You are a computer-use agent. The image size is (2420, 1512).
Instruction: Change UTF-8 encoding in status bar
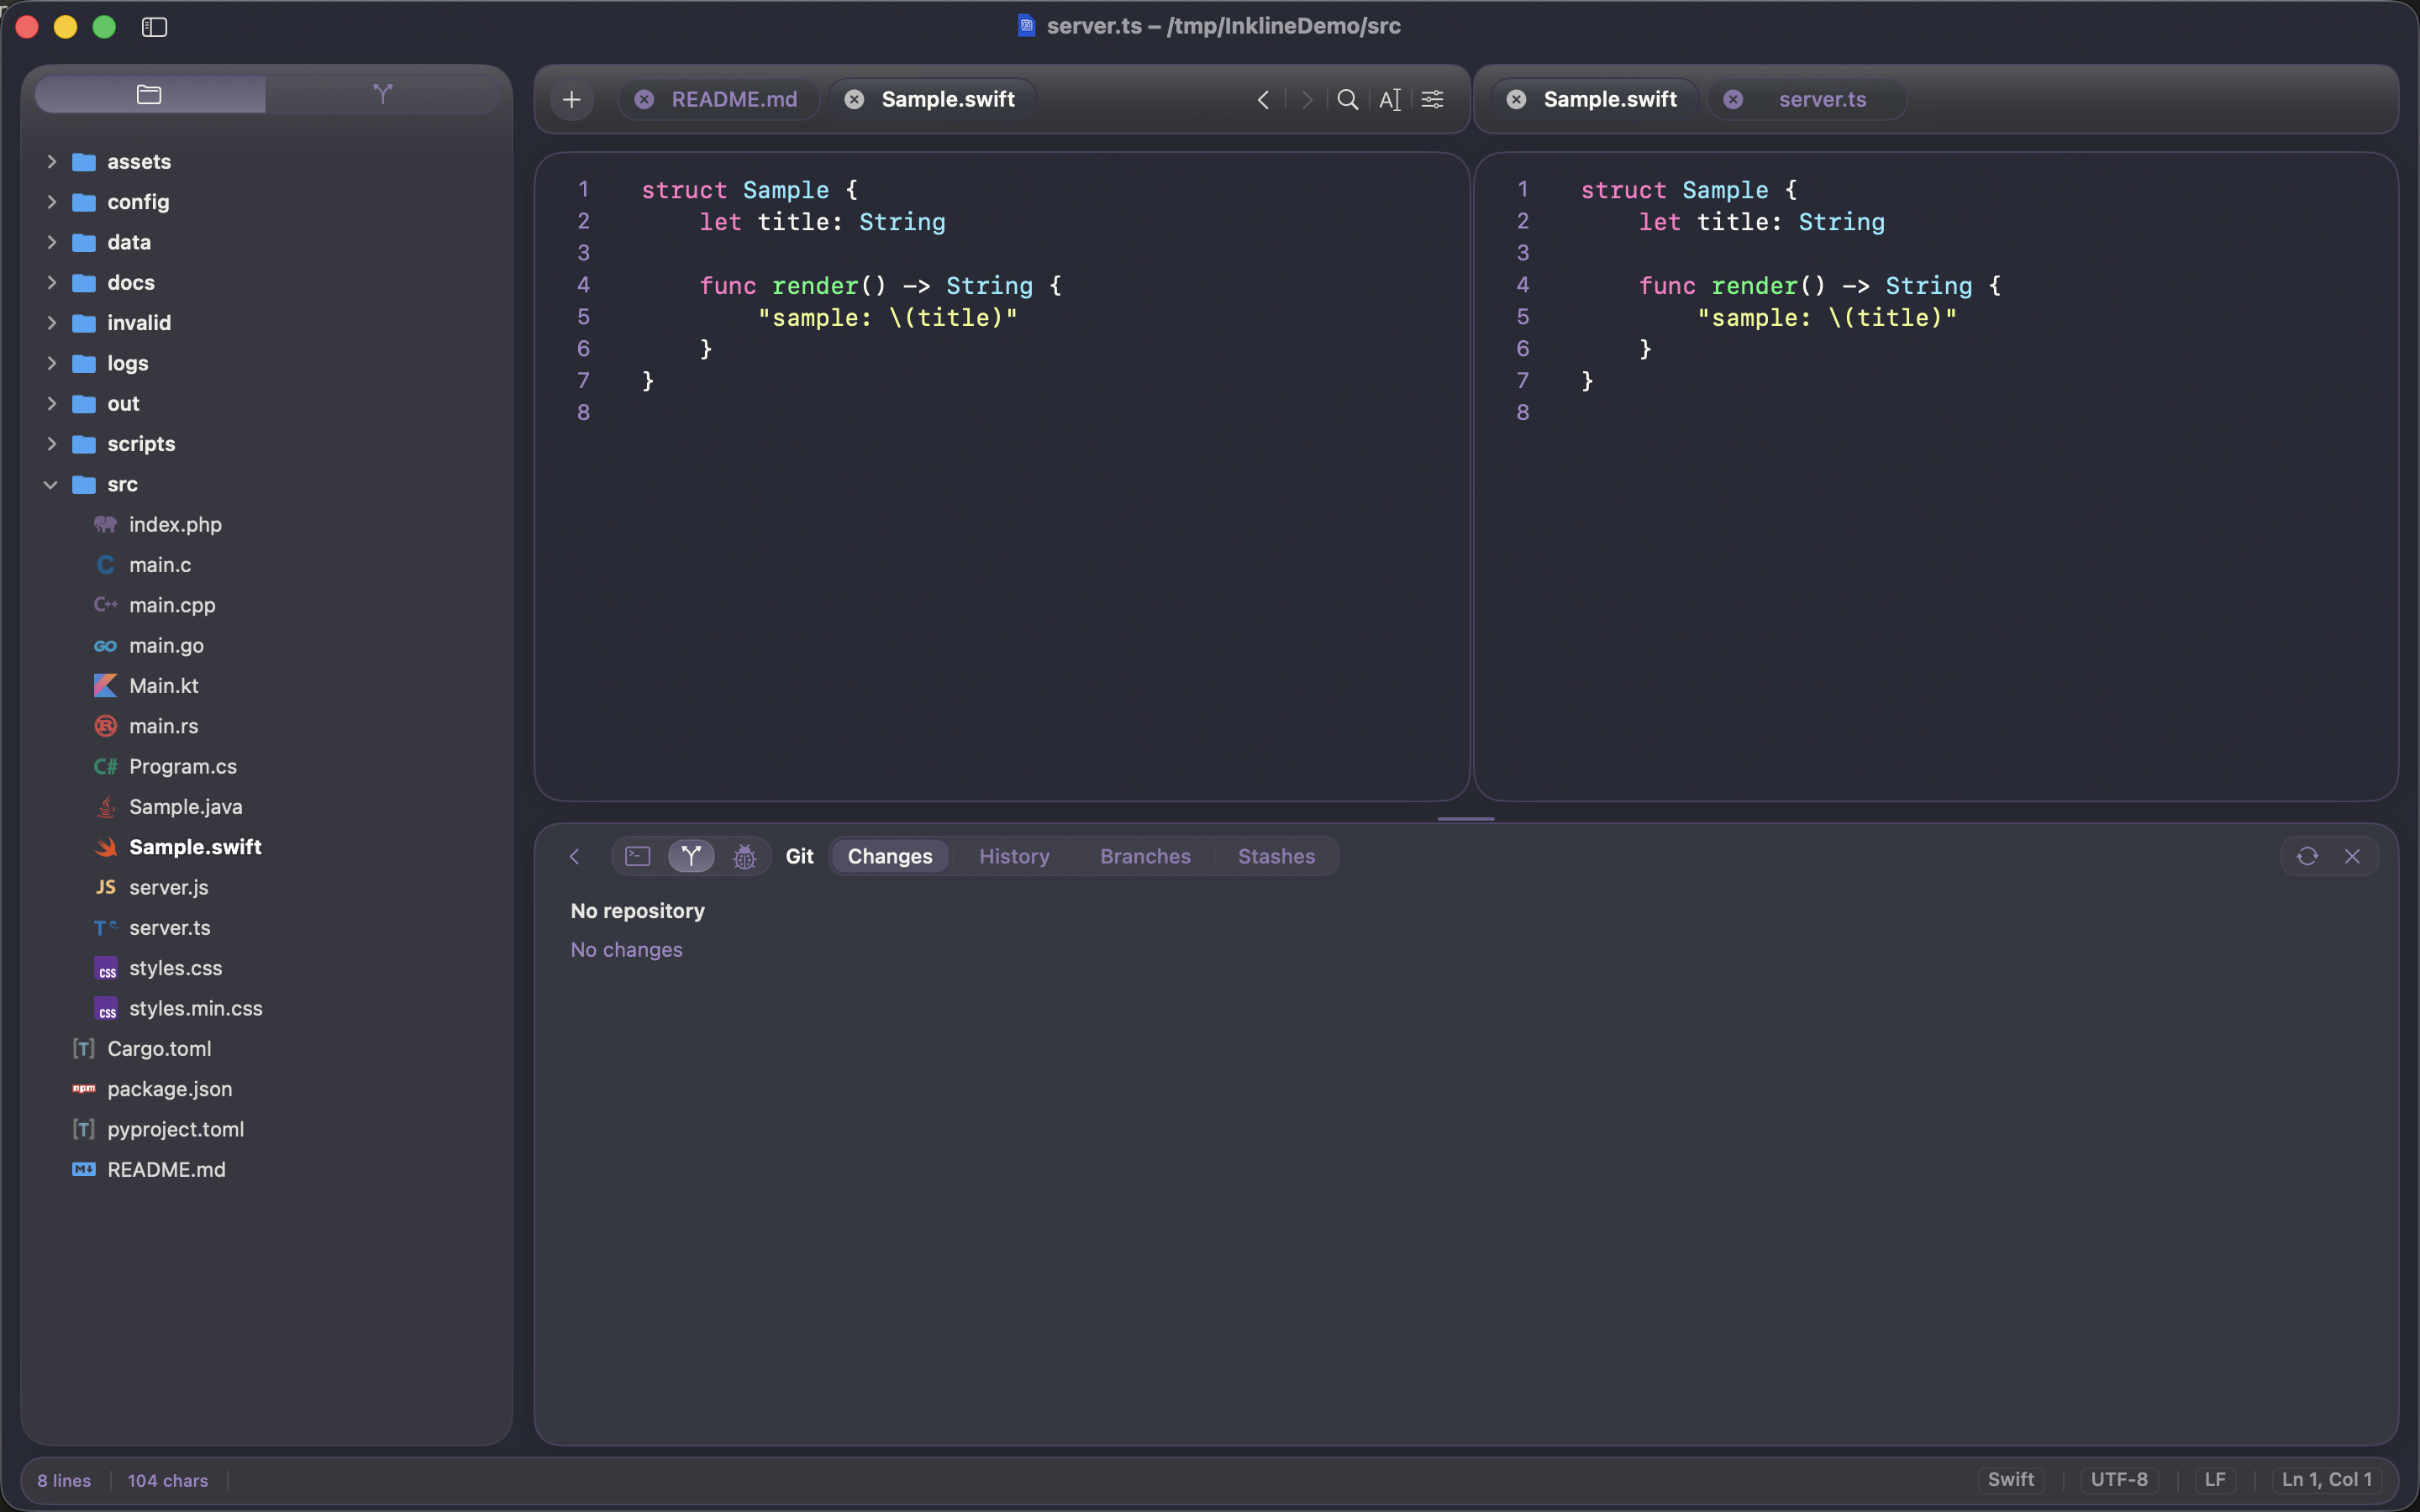coord(2119,1479)
